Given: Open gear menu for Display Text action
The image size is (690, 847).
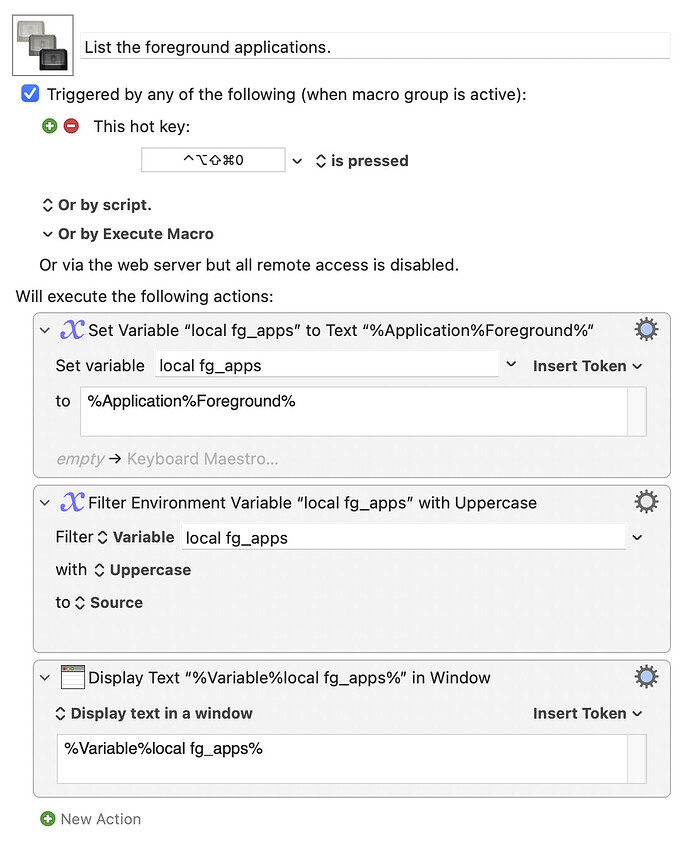Looking at the screenshot, I should (646, 677).
